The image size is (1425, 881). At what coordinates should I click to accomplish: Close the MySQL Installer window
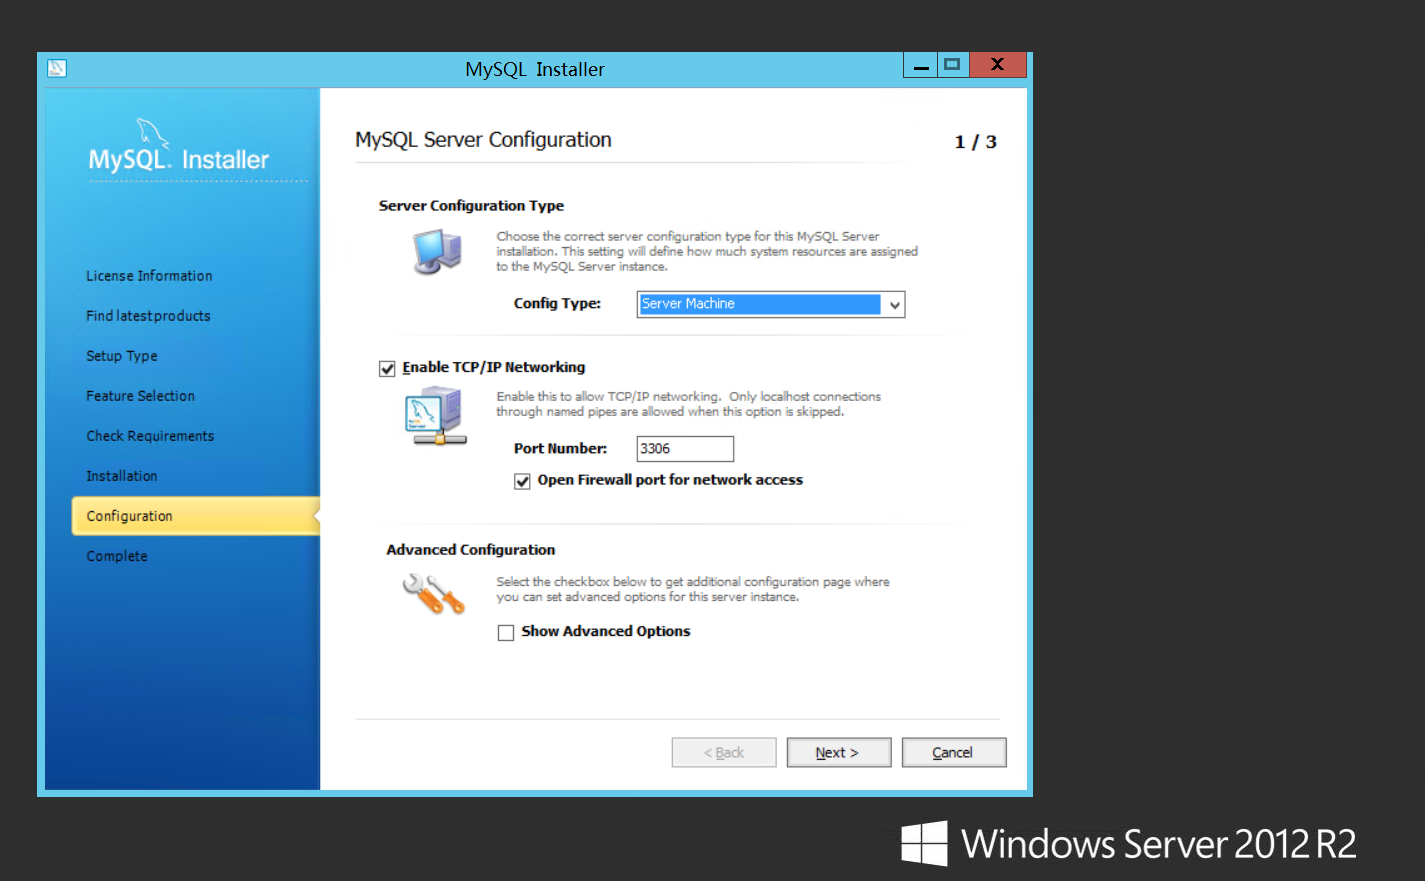pyautogui.click(x=997, y=65)
